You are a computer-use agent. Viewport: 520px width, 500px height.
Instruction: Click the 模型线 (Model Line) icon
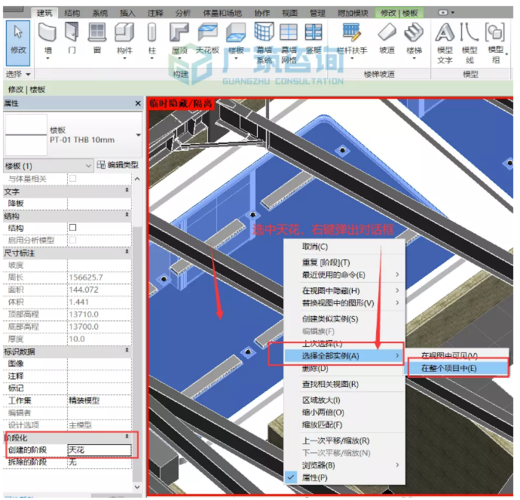(469, 32)
